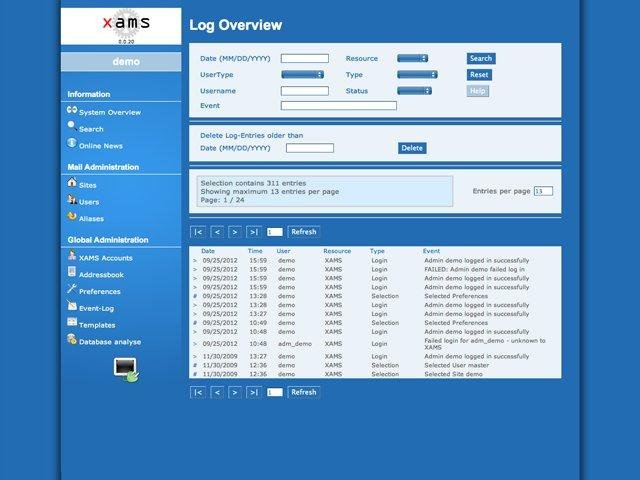Click the System Overview glasses icon
The height and width of the screenshot is (480, 640).
tap(72, 110)
